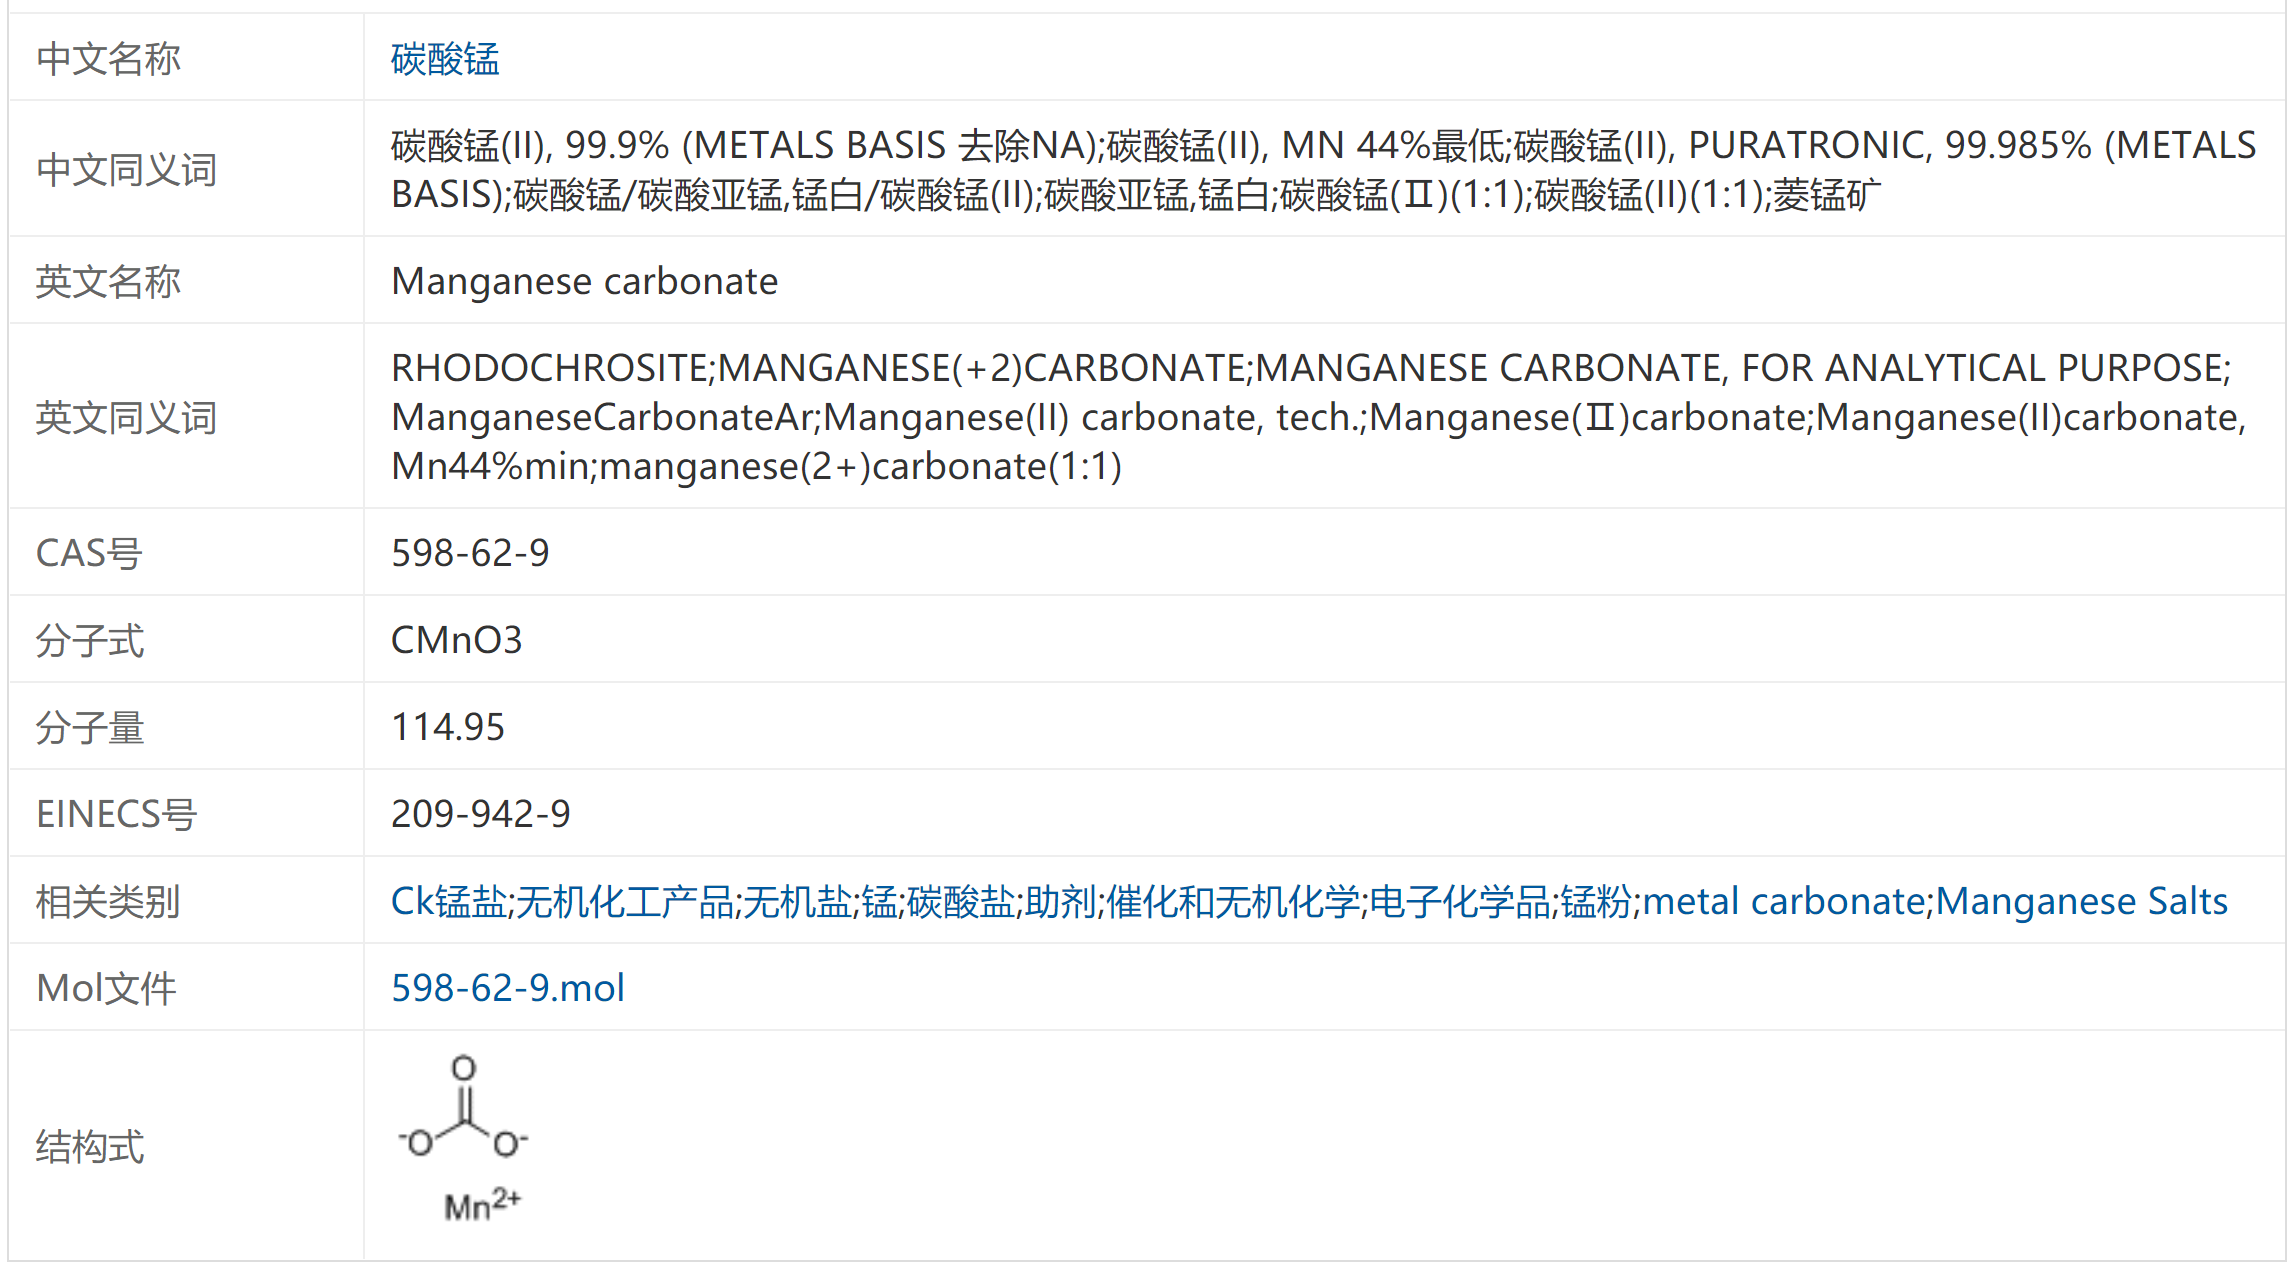
Task: Click the CAS number 598-62-9 value
Action: click(470, 553)
